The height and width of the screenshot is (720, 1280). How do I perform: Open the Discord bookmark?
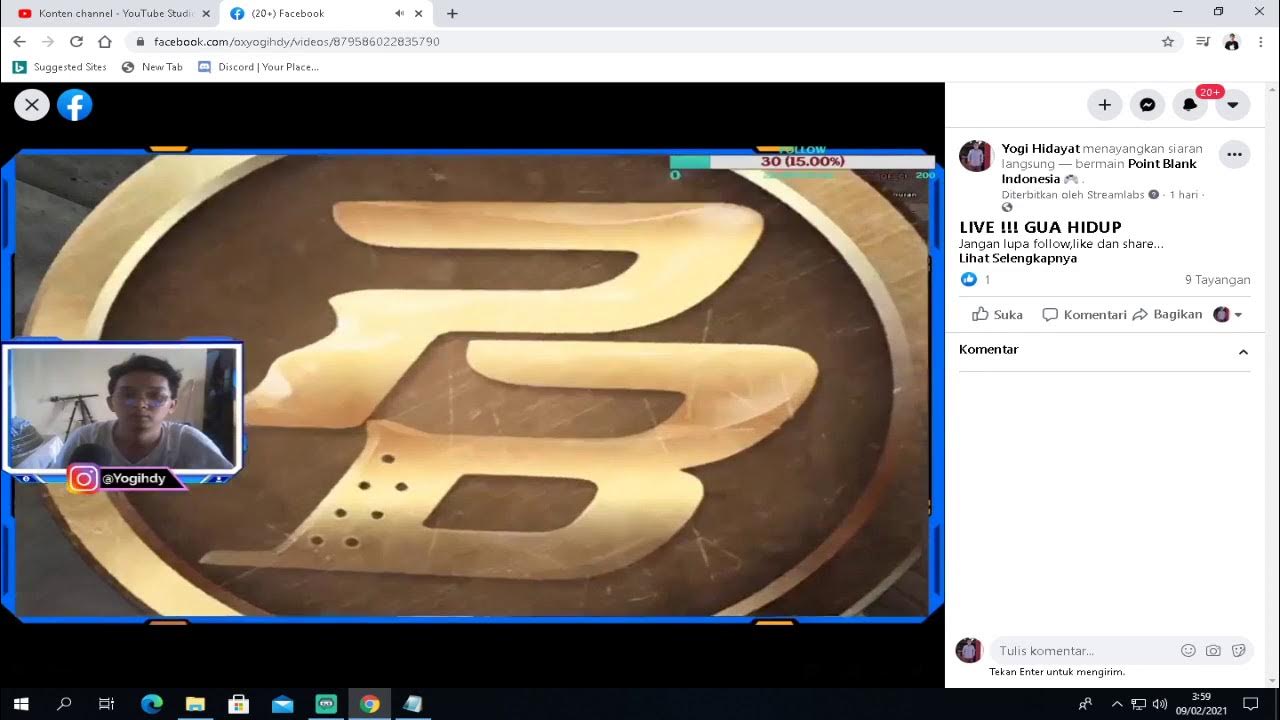[258, 67]
